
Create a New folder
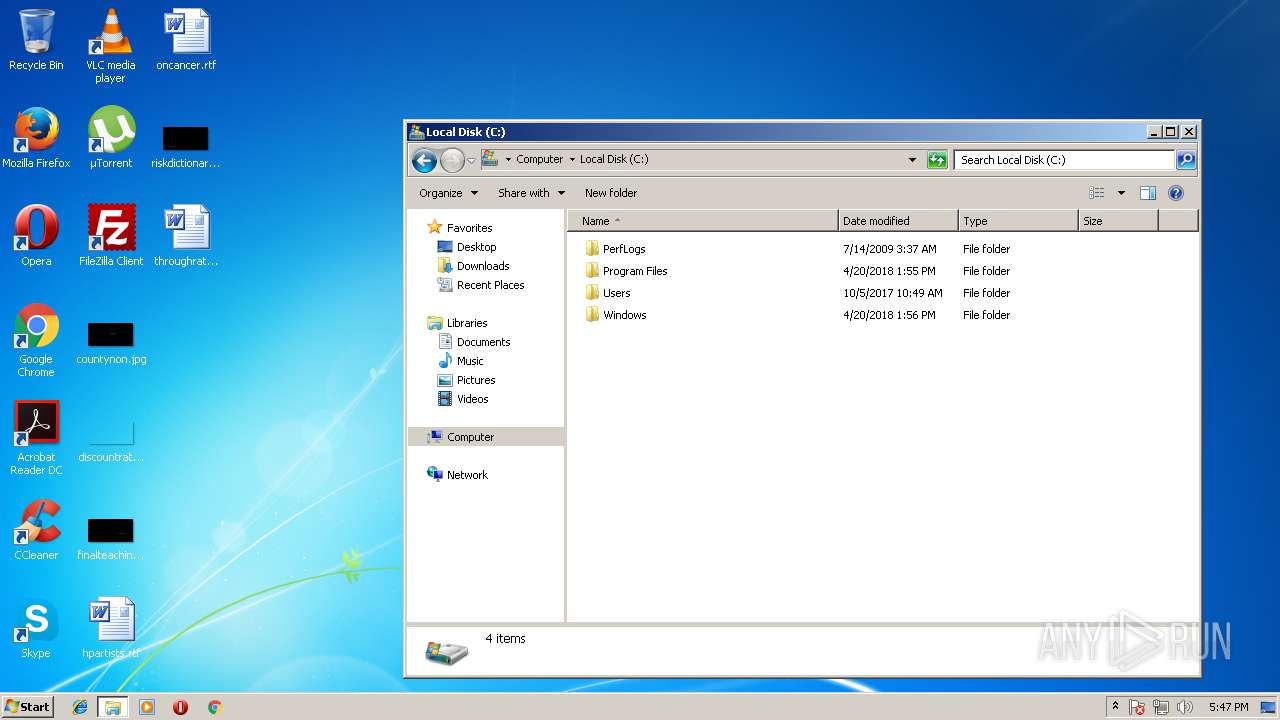coord(611,193)
